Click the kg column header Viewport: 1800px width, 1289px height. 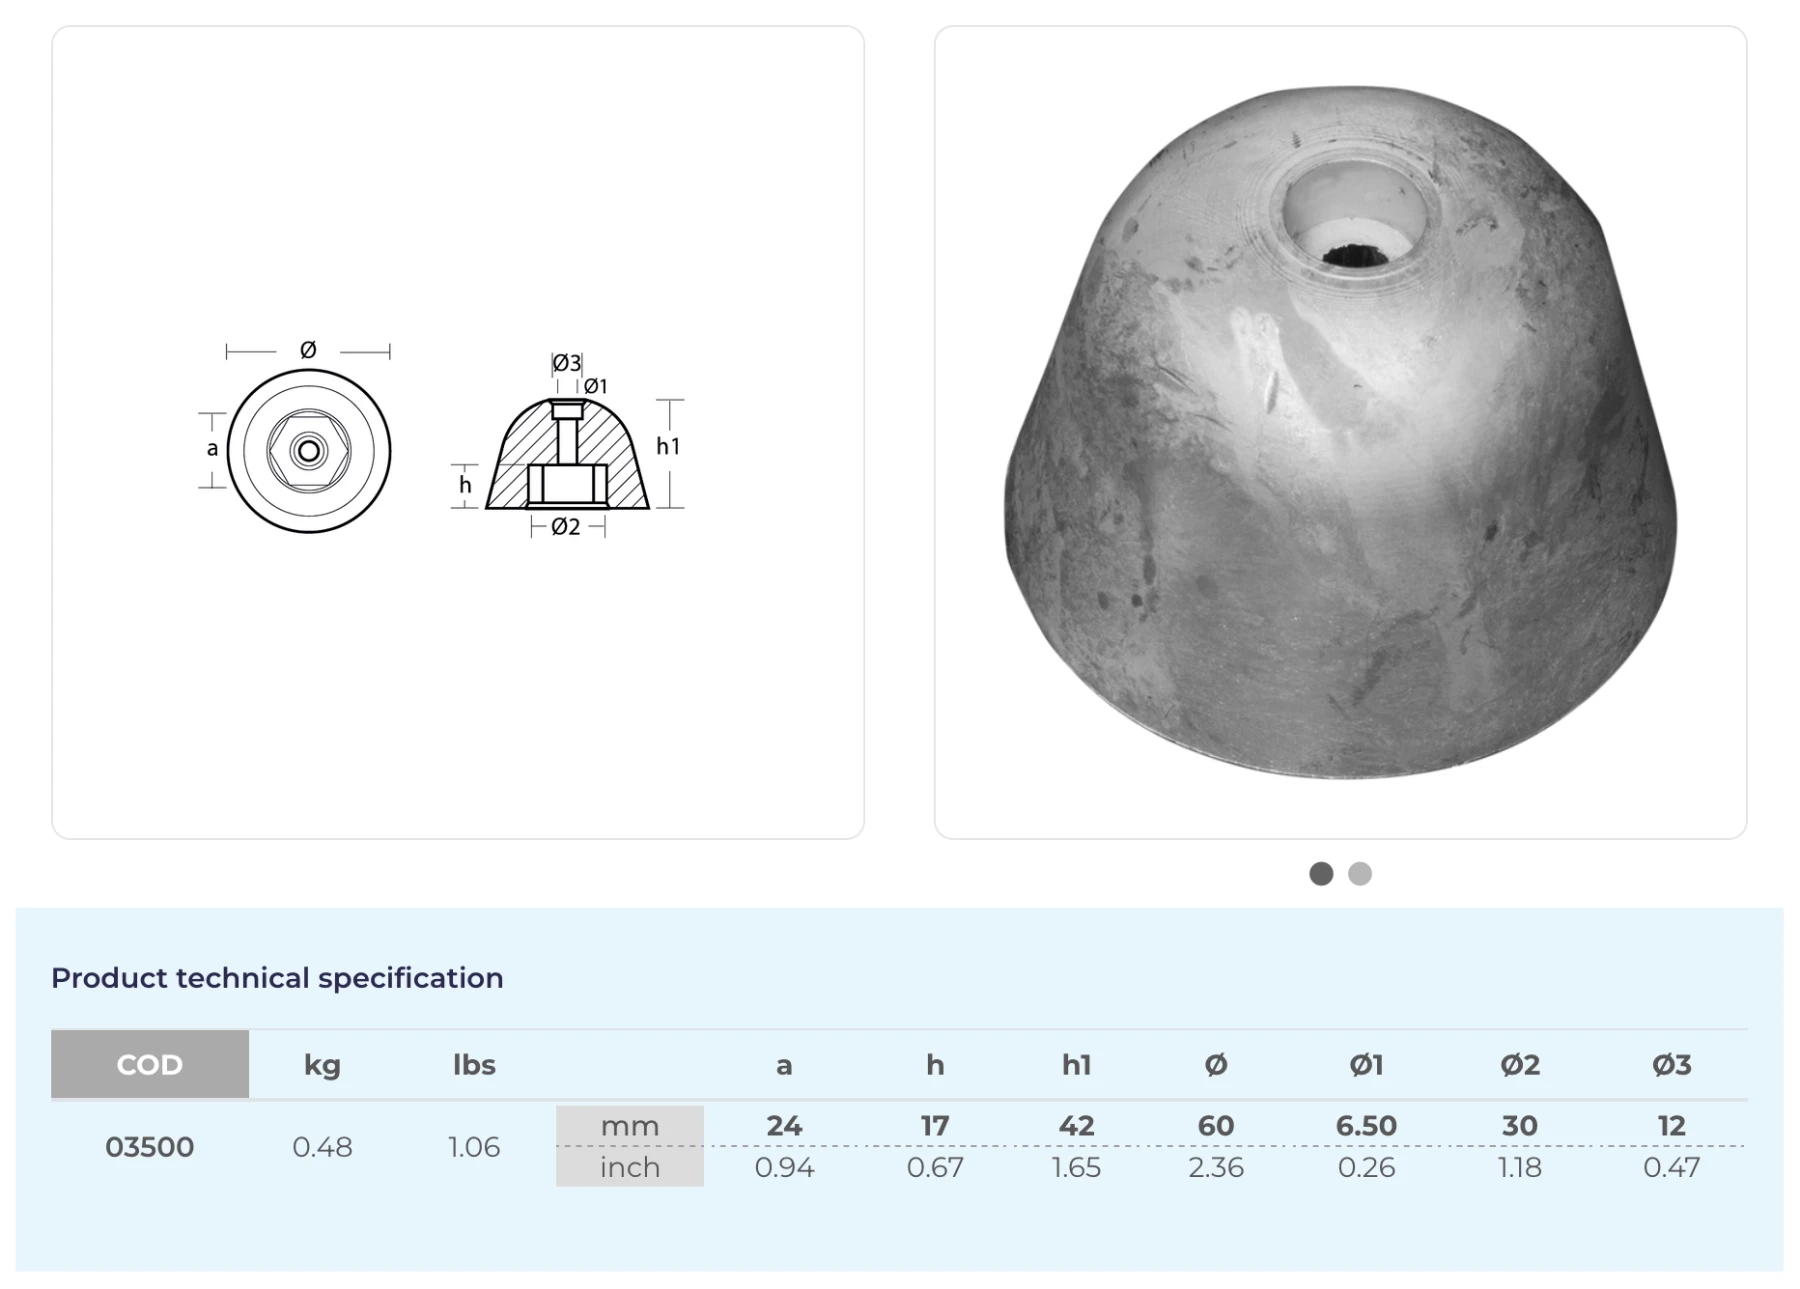322,1064
